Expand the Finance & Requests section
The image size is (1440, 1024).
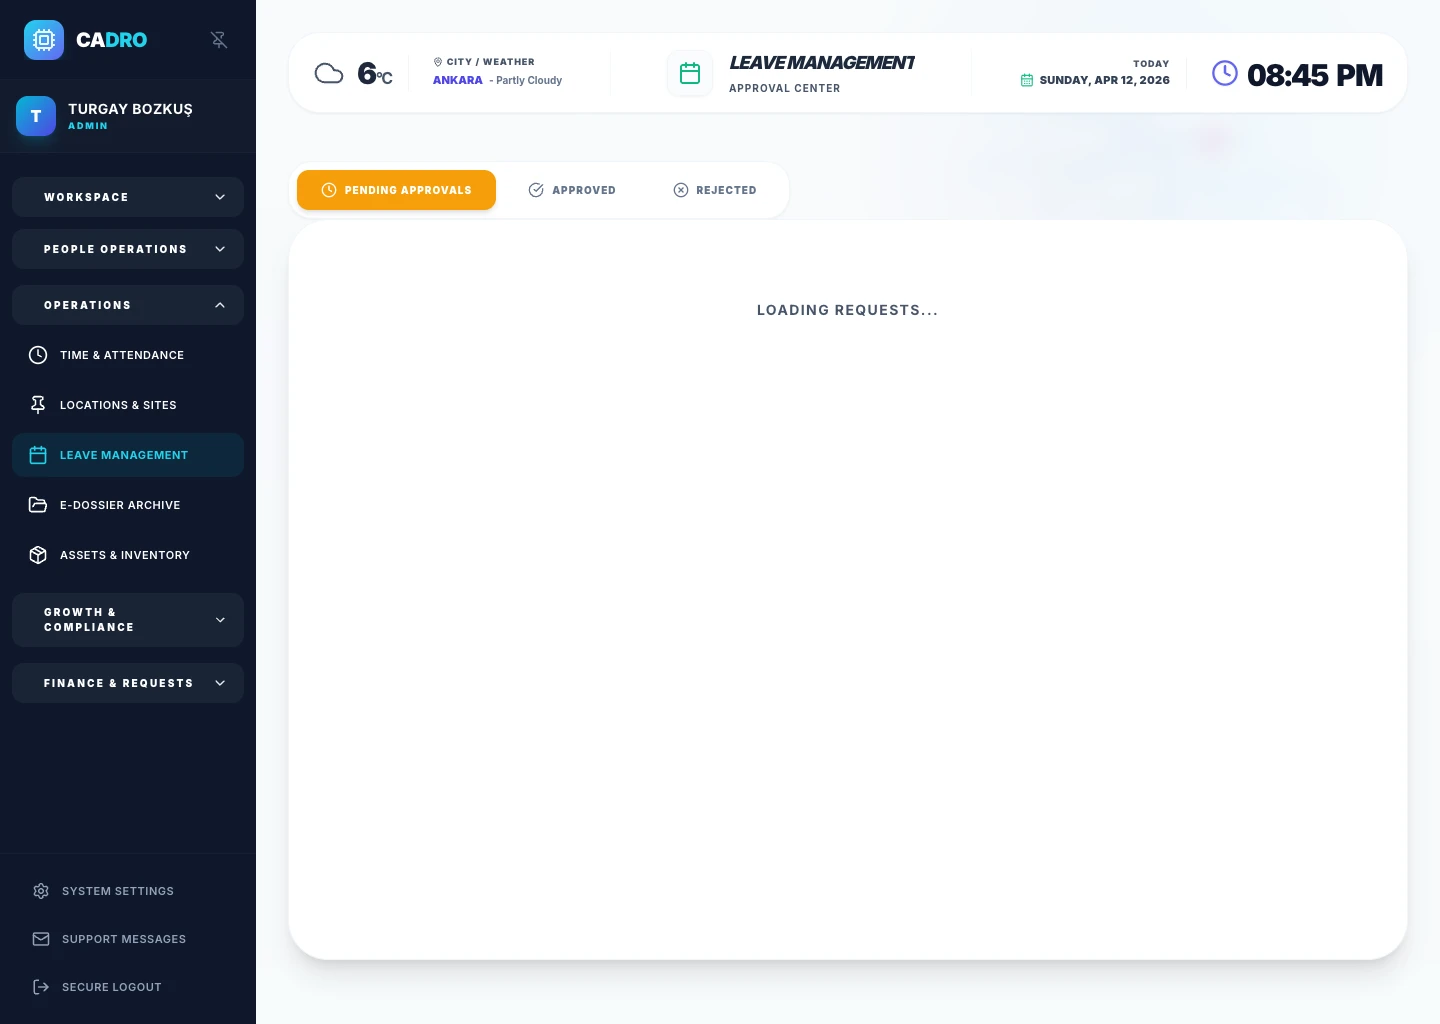(128, 683)
